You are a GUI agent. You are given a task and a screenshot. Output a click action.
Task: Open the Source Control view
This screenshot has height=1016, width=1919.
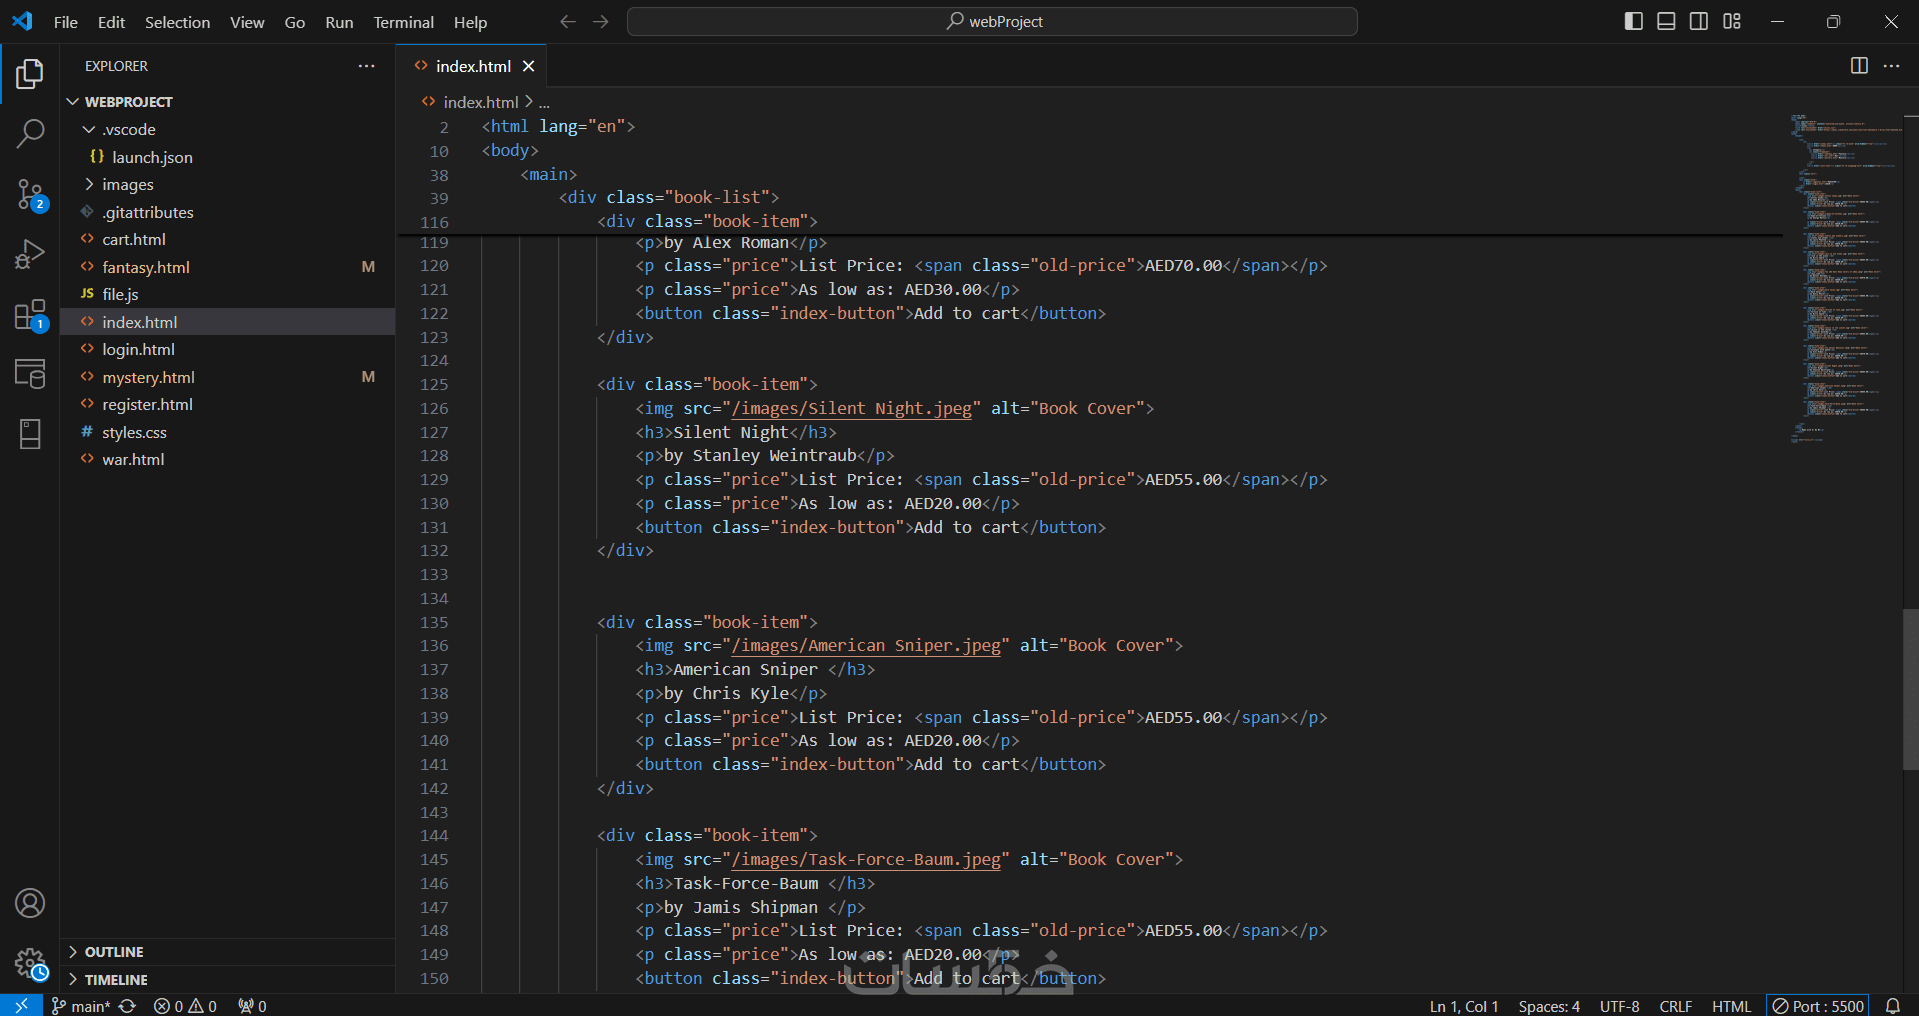[x=30, y=194]
